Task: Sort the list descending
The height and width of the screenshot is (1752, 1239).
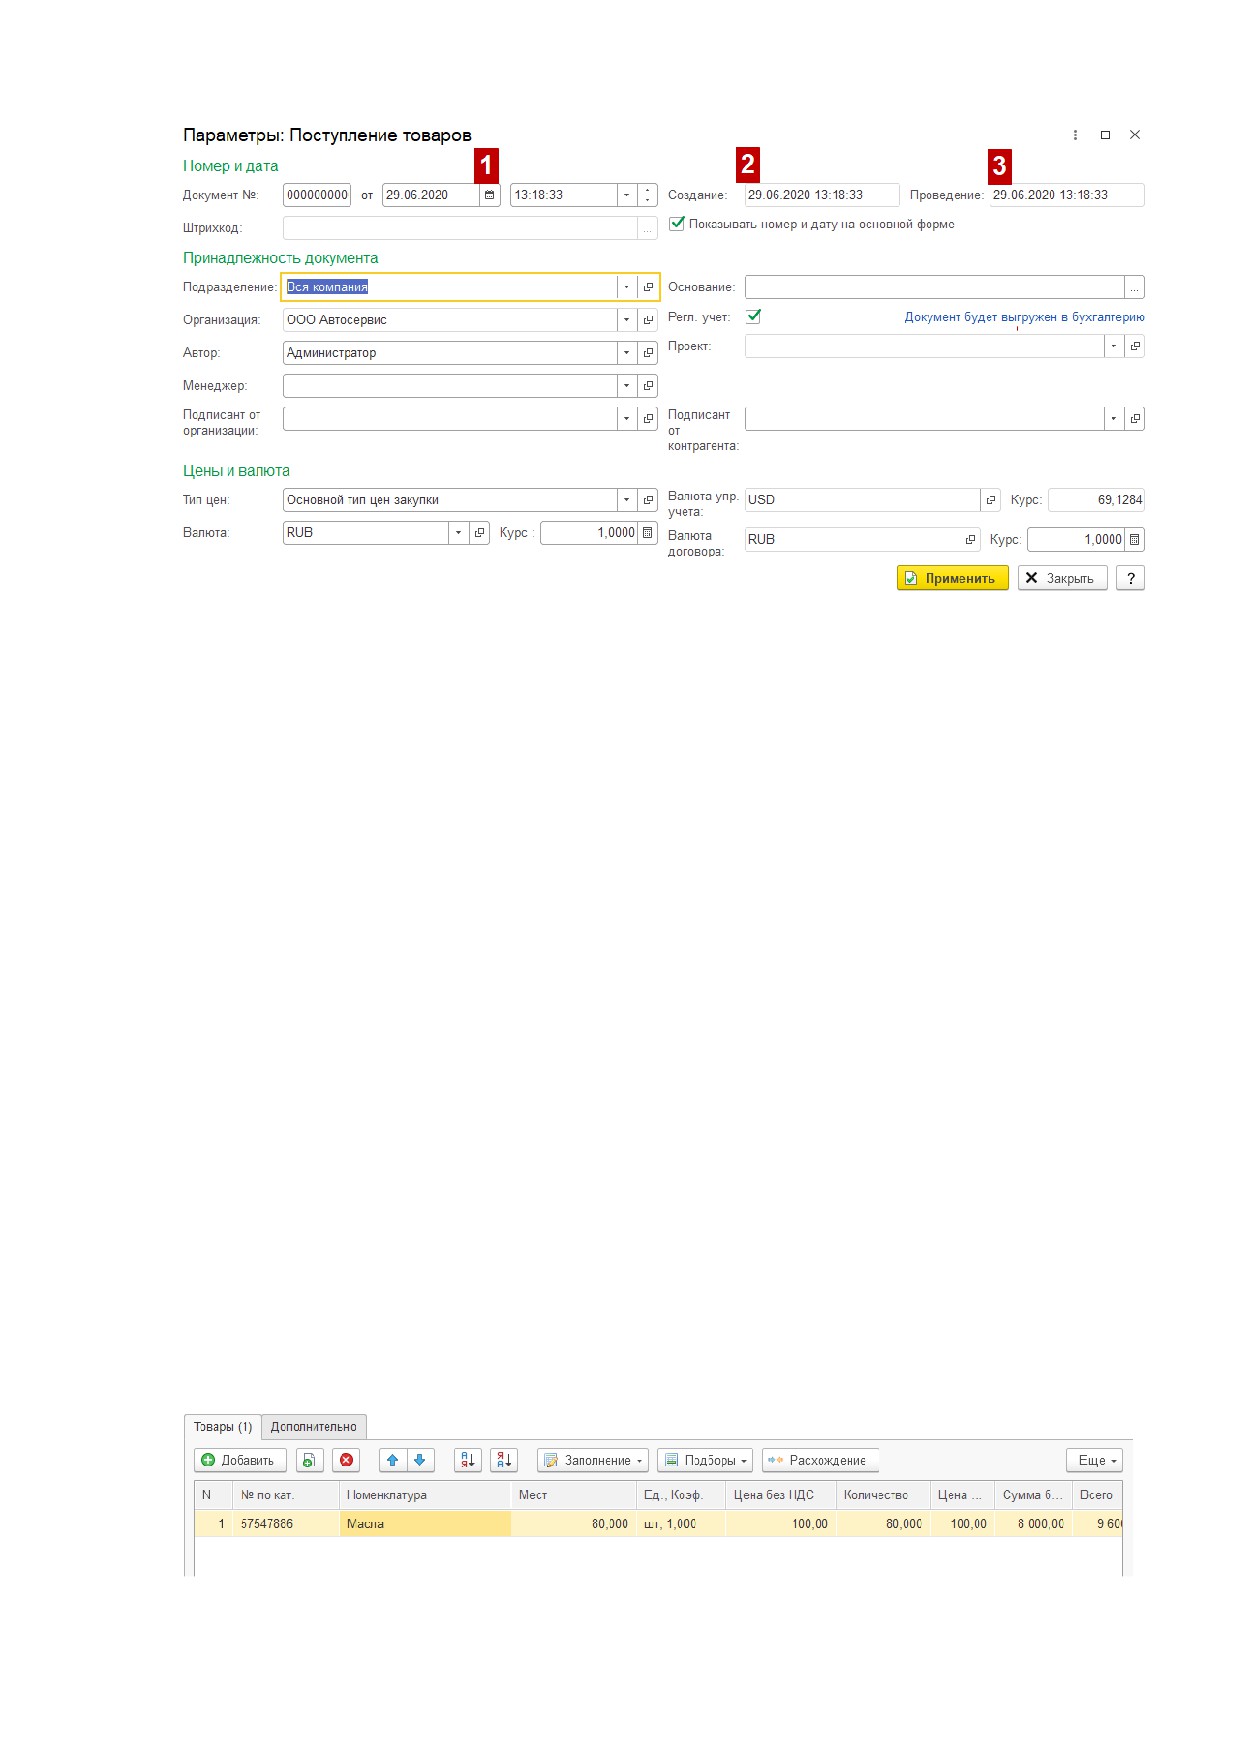Action: click(504, 1460)
